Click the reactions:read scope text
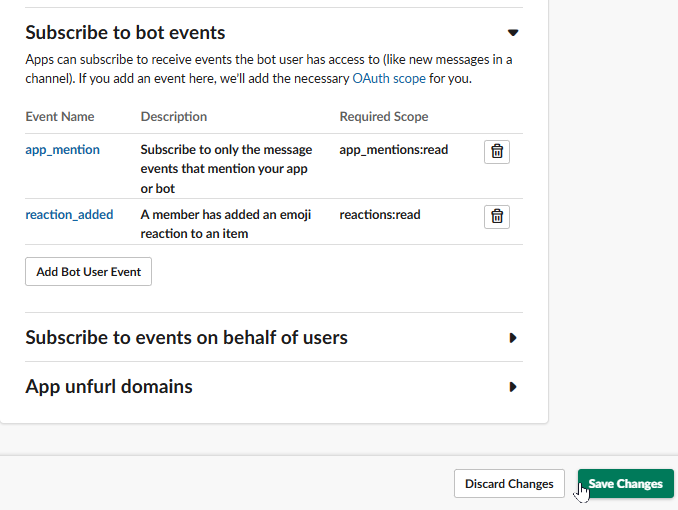Viewport: 678px width, 510px height. point(379,214)
